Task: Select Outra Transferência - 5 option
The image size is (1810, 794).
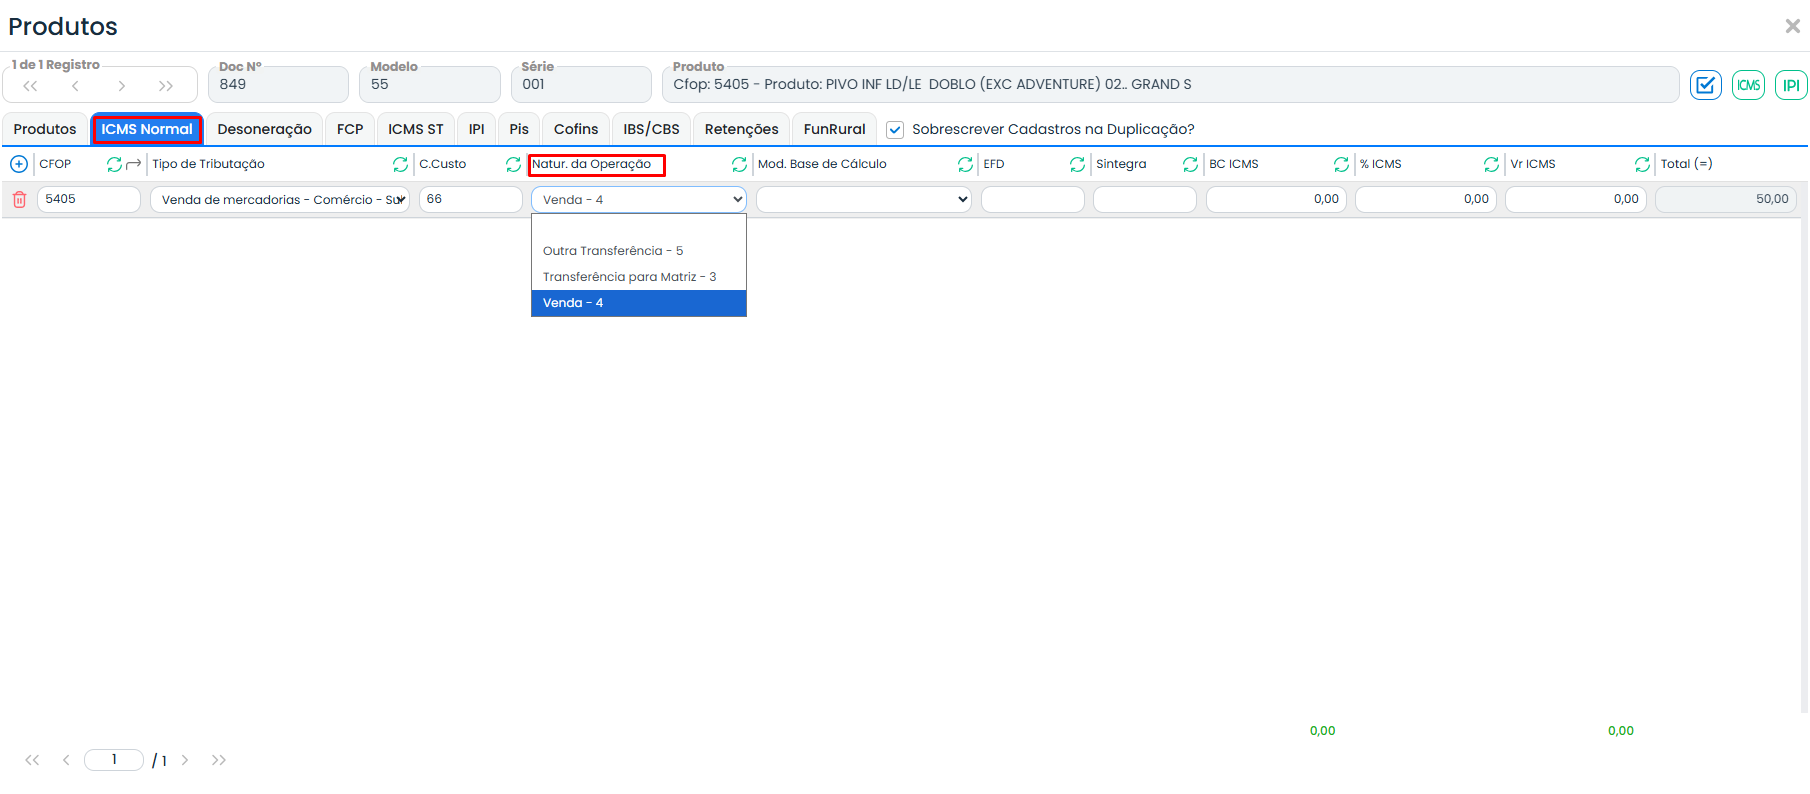Action: (x=613, y=251)
